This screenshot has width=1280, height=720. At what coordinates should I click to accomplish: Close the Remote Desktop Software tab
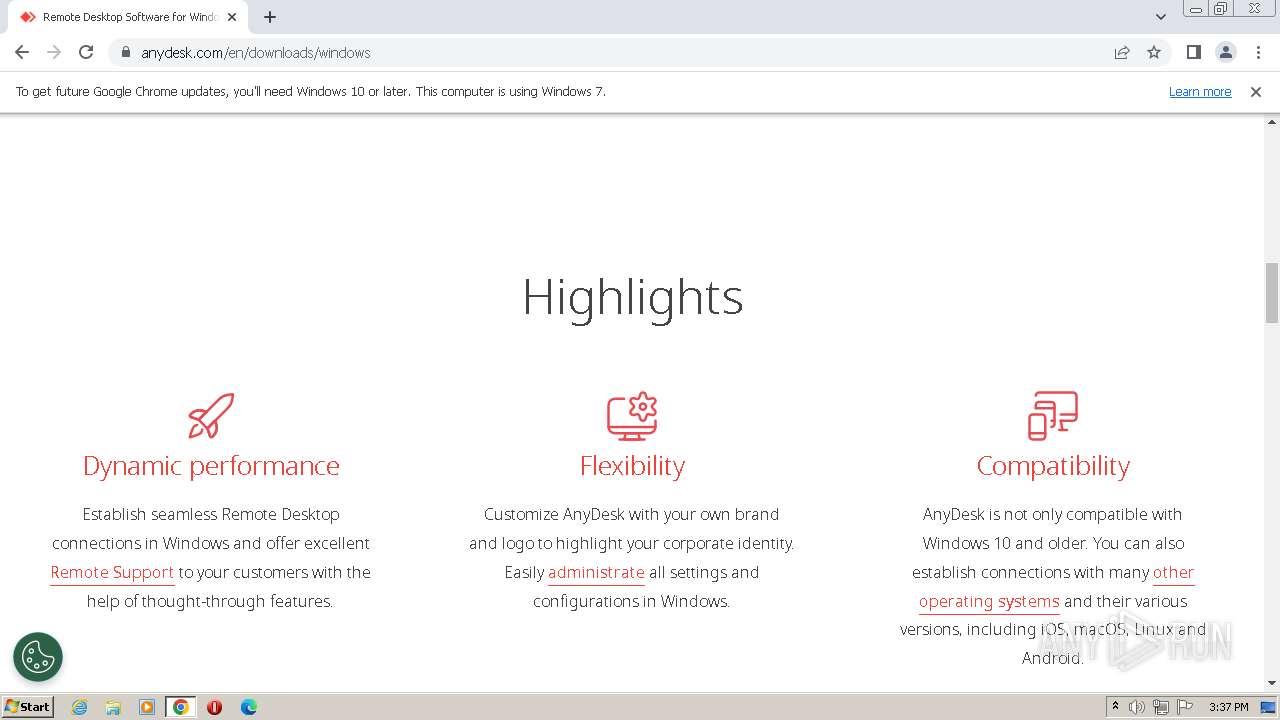coord(232,17)
